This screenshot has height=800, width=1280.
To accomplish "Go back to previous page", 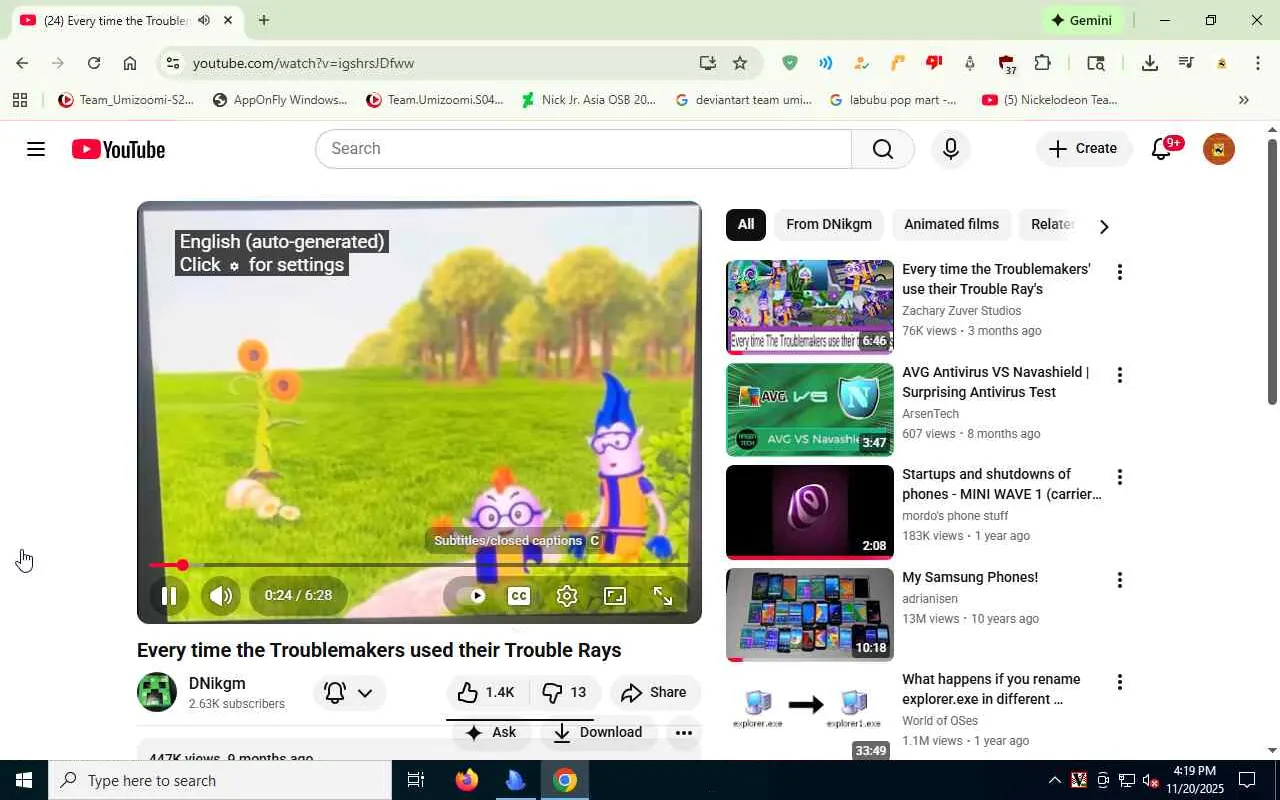I will (22, 63).
